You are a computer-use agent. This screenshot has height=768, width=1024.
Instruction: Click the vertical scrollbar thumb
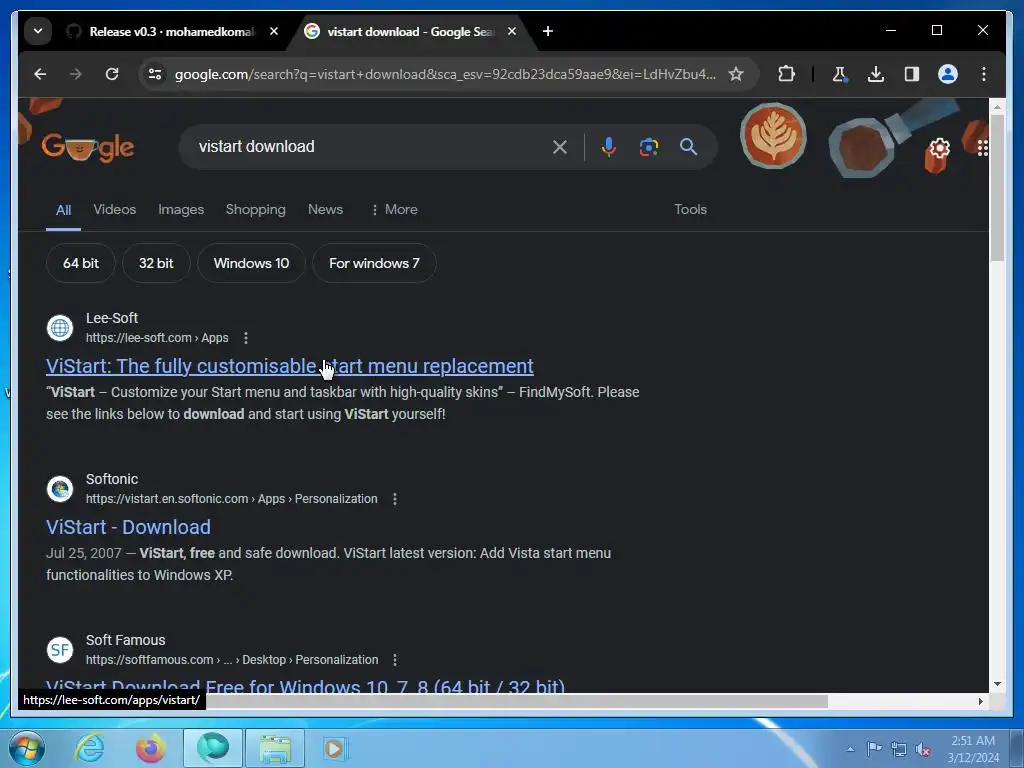coord(997,187)
